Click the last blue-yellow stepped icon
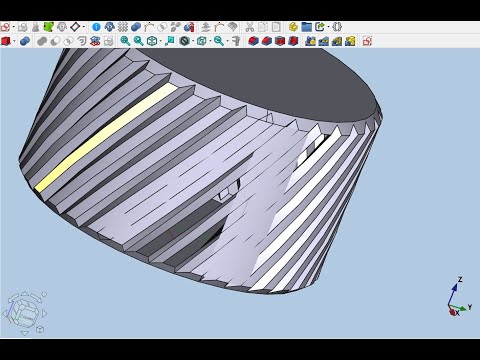This screenshot has width=480, height=360. 350,41
